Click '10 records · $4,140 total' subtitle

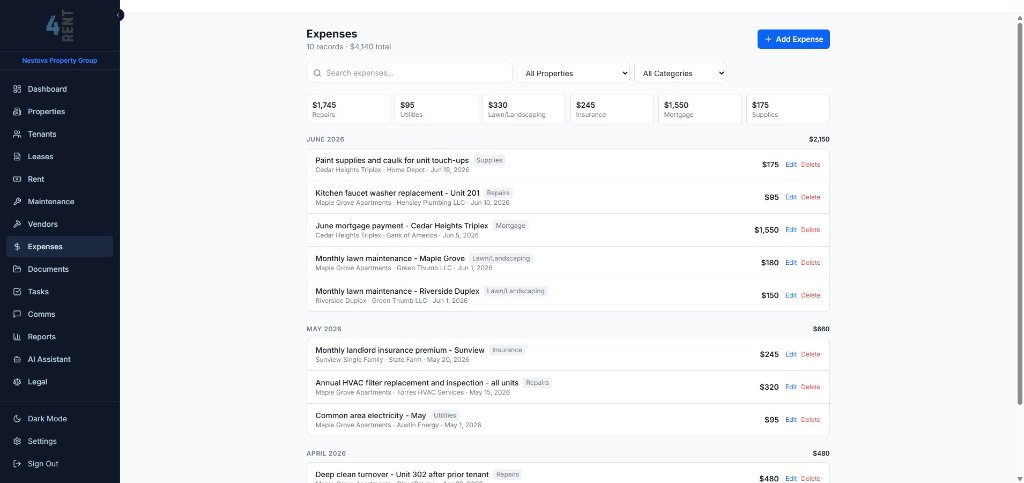(x=349, y=47)
